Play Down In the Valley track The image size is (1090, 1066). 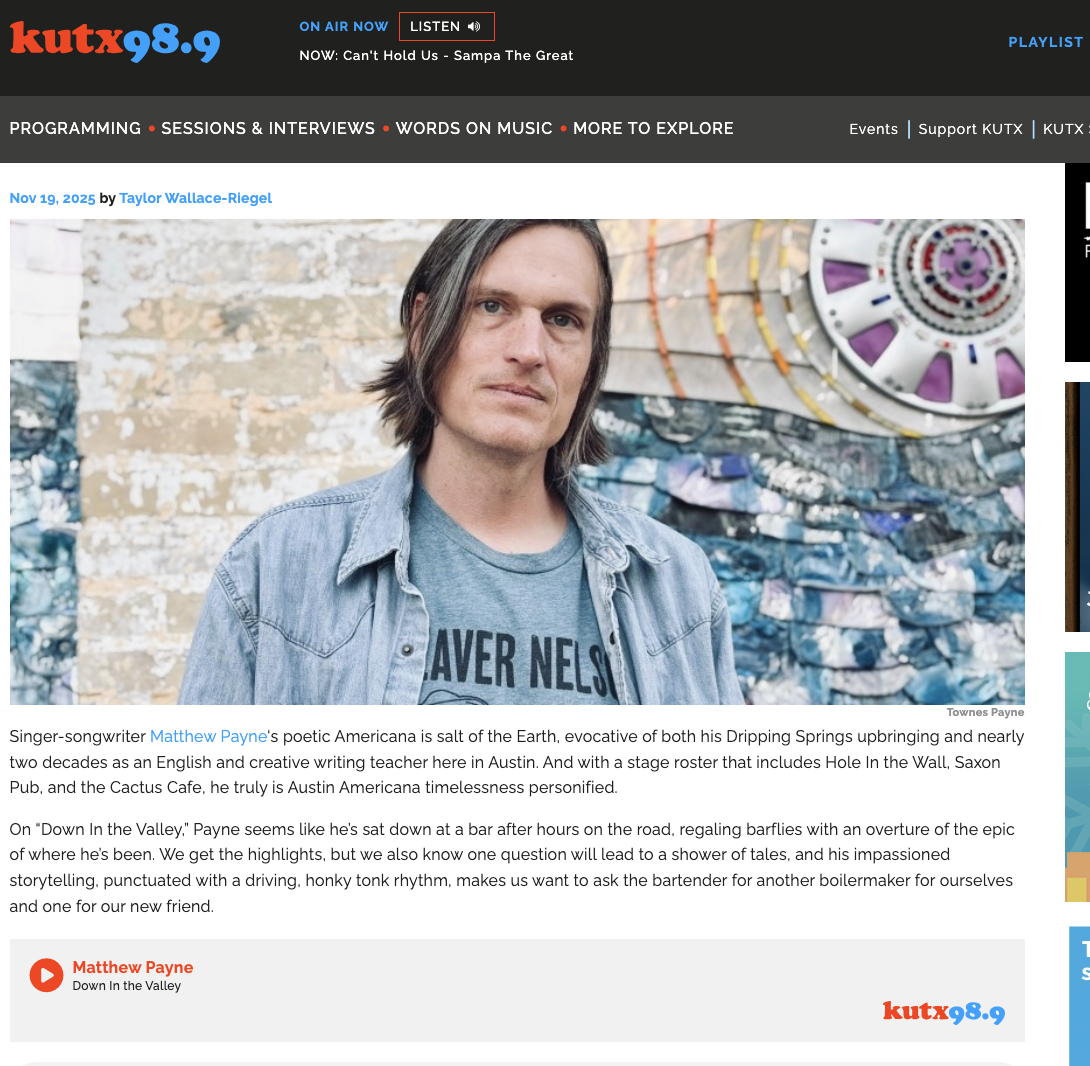coord(47,975)
